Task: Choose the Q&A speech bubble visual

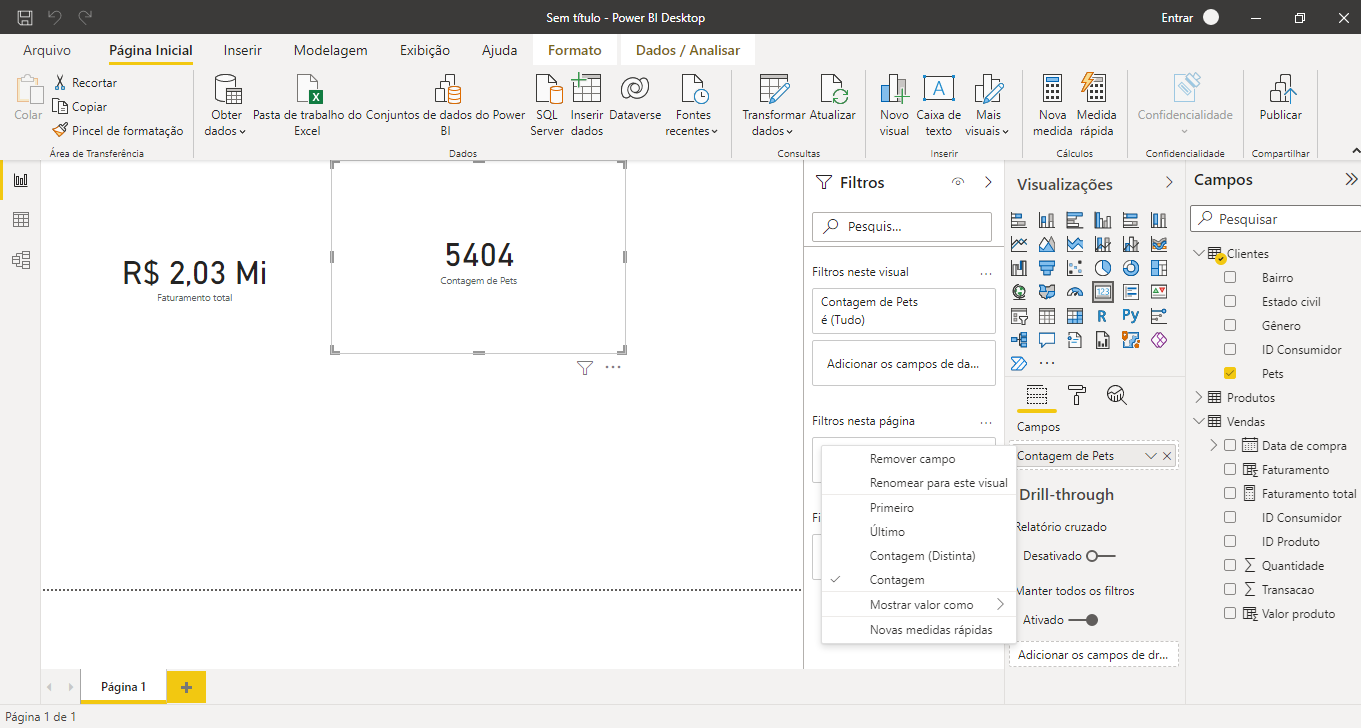Action: click(1047, 340)
